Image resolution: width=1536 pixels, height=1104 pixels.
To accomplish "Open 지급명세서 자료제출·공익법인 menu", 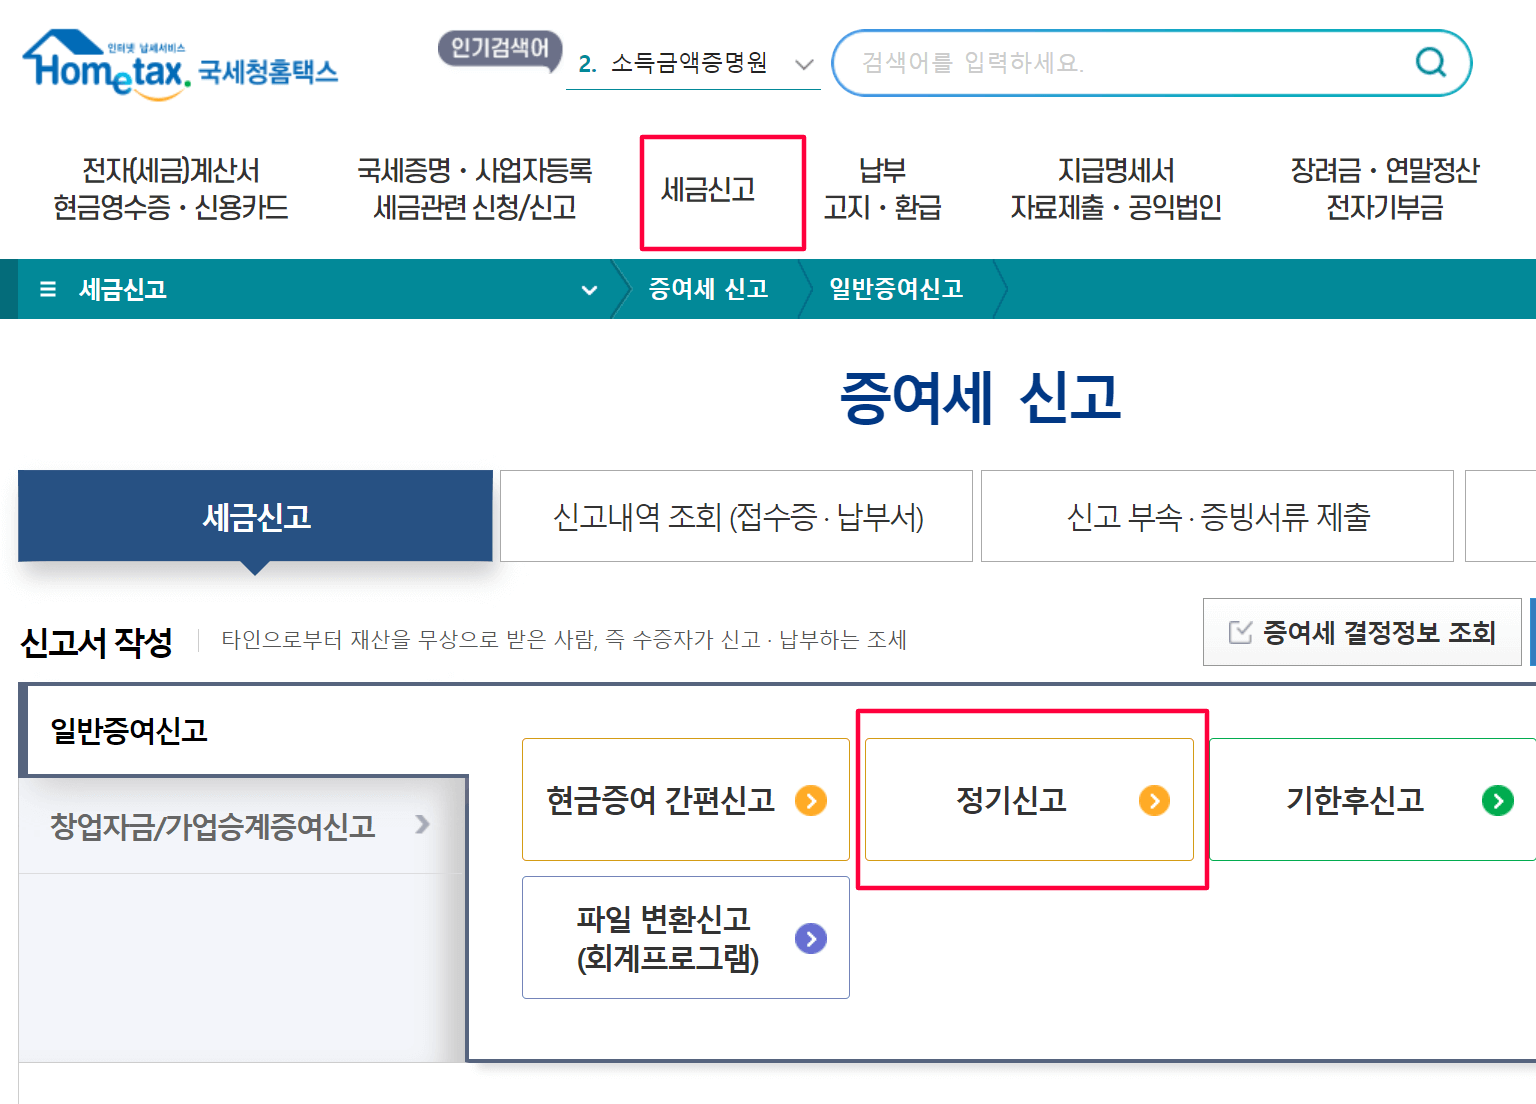I will click(x=1116, y=189).
